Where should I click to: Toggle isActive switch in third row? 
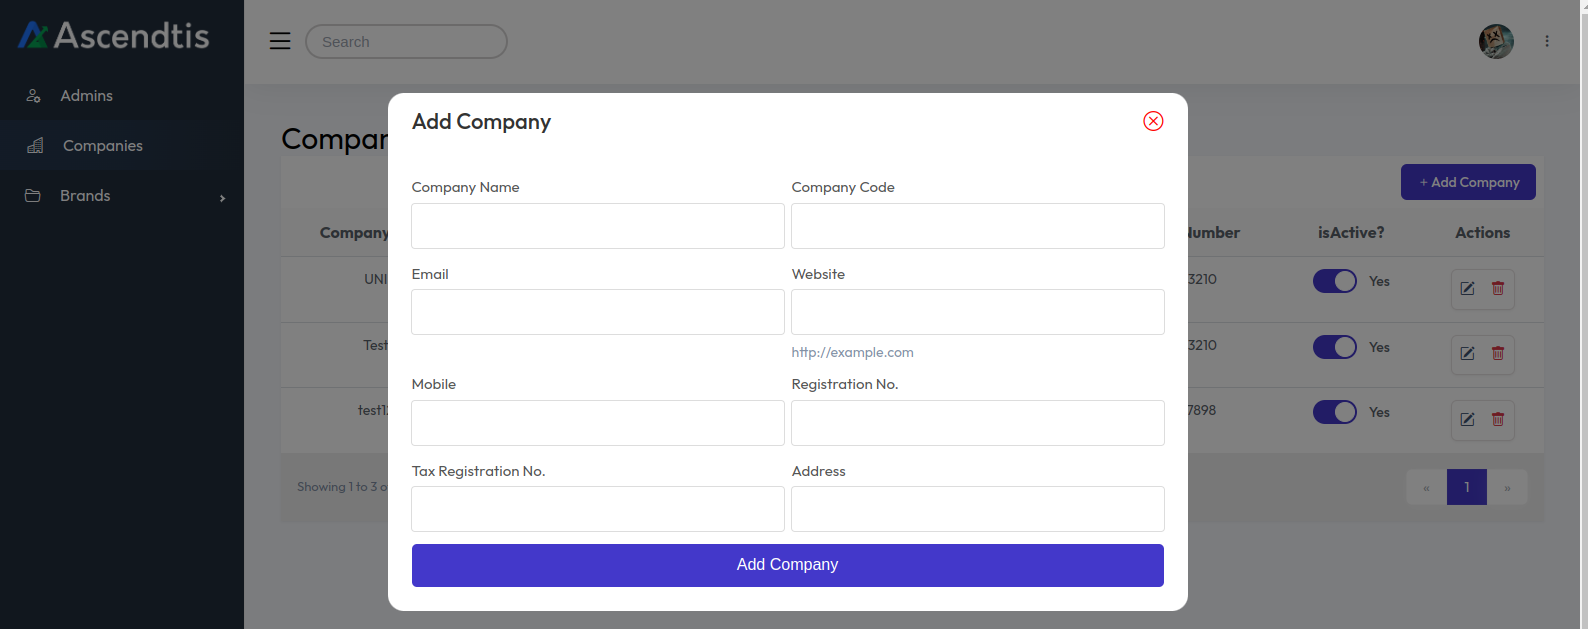[1334, 412]
